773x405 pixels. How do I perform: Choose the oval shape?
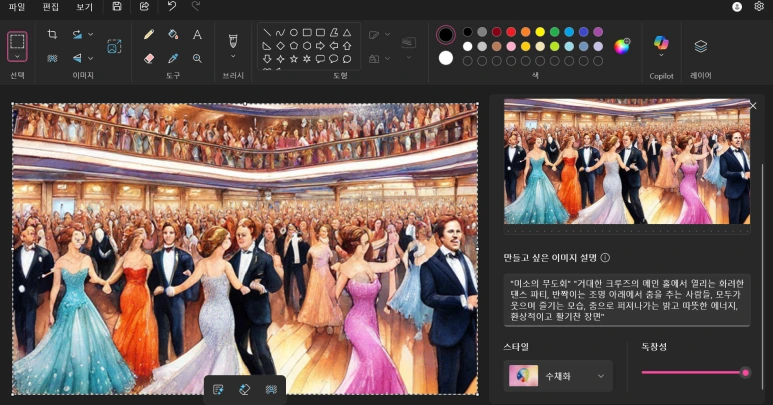[293, 33]
